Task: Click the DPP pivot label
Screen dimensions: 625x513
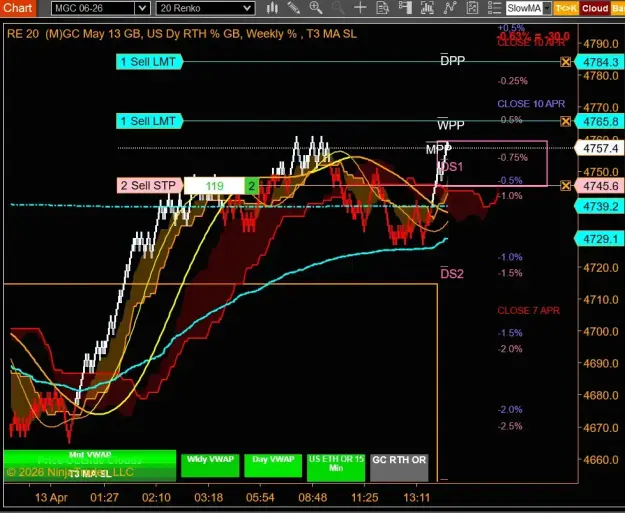Action: click(x=452, y=60)
